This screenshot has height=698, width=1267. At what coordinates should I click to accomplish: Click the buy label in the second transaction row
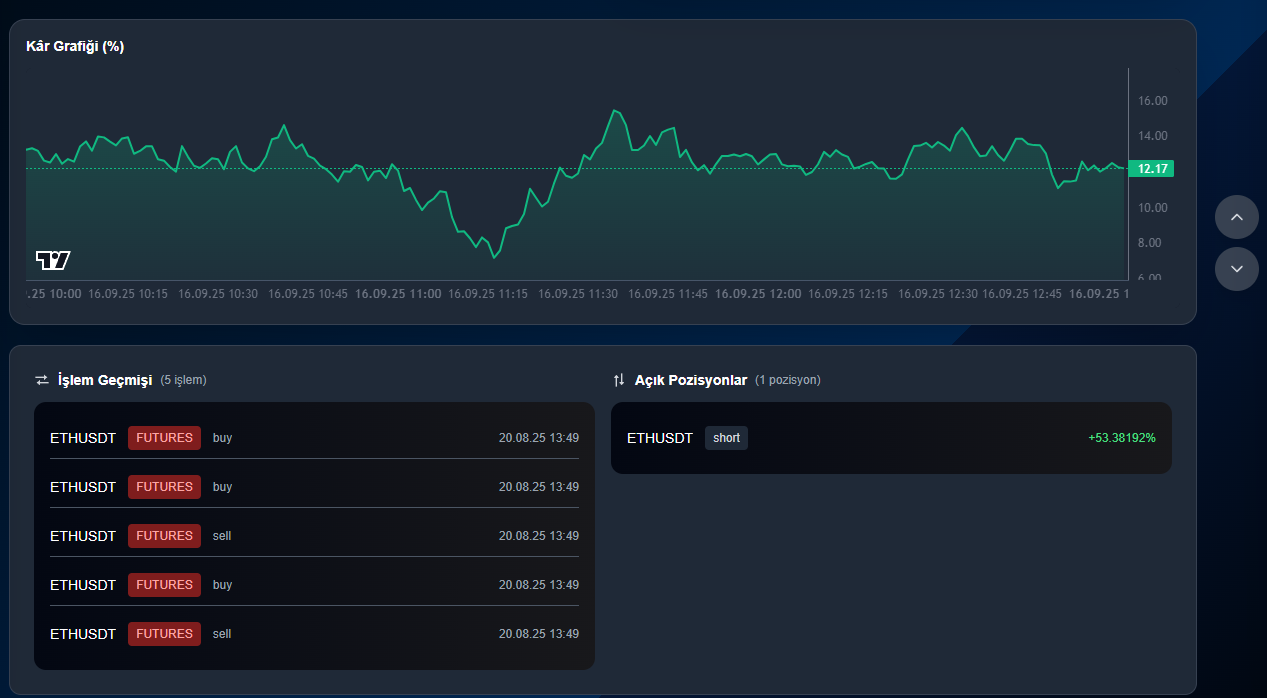coord(222,487)
